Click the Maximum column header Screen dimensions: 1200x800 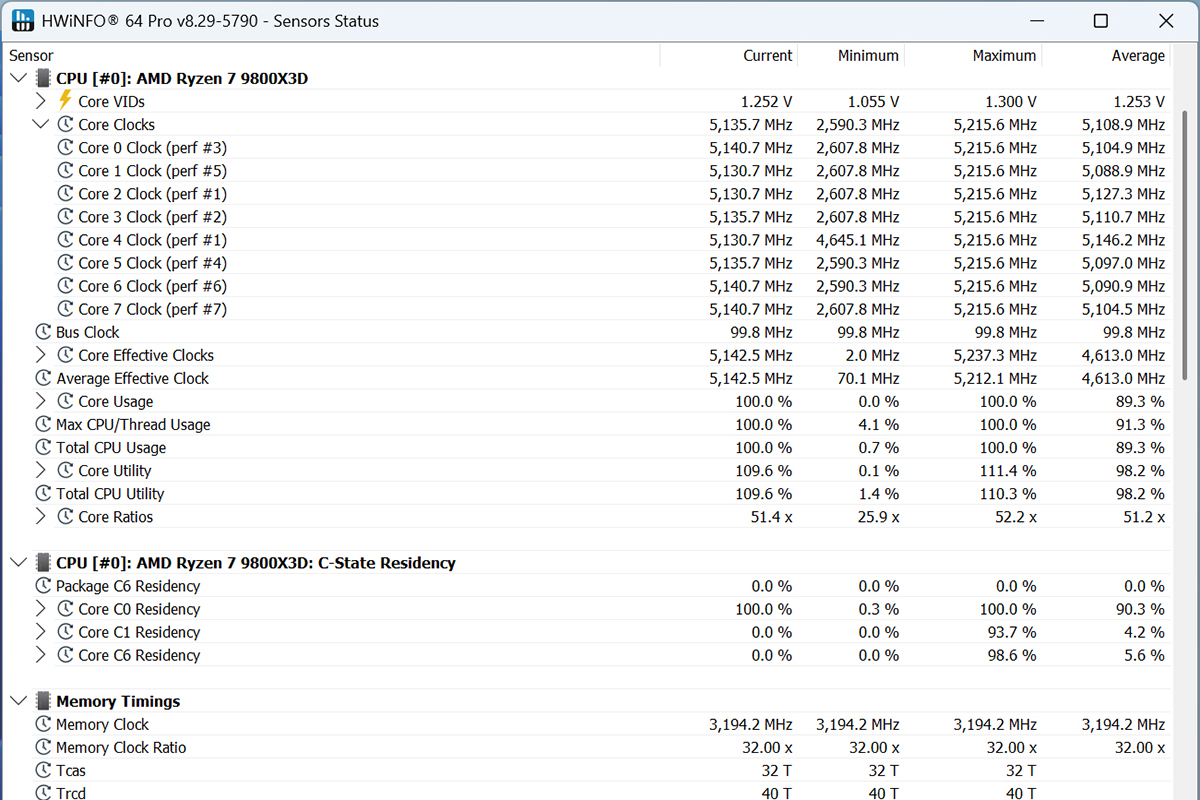coord(1004,56)
